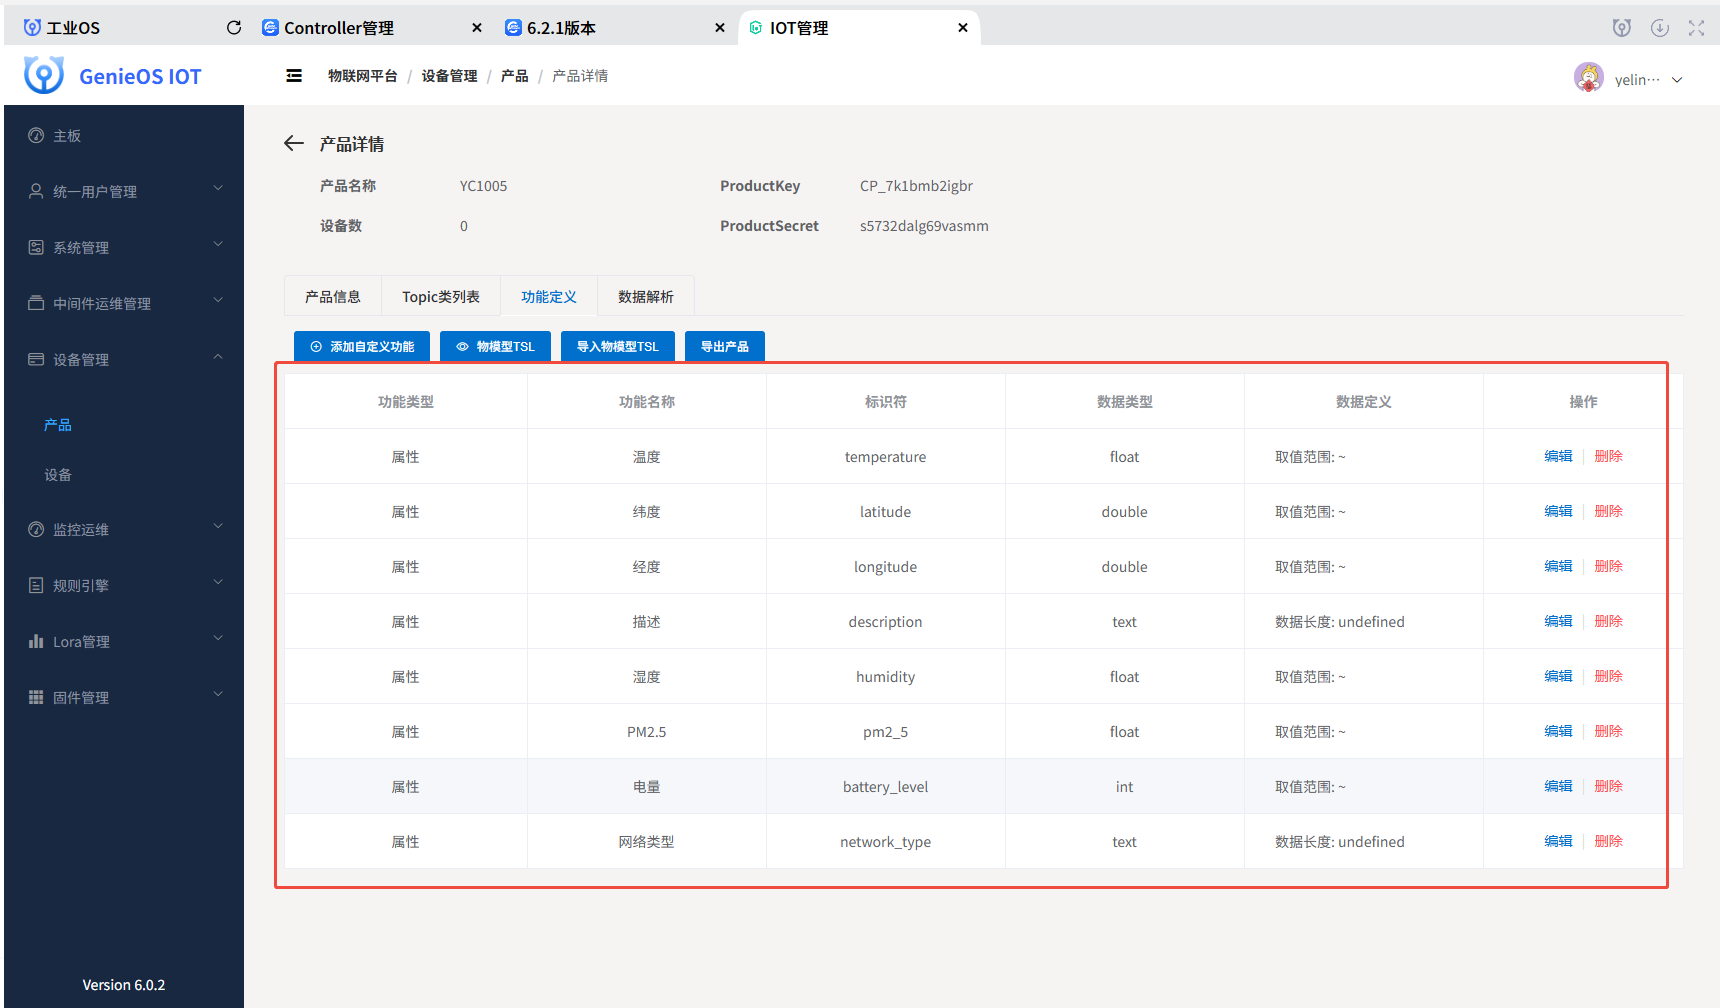Viewport: 1720px width, 1008px height.
Task: Open 主板 dashboard in sidebar
Action: 67,136
